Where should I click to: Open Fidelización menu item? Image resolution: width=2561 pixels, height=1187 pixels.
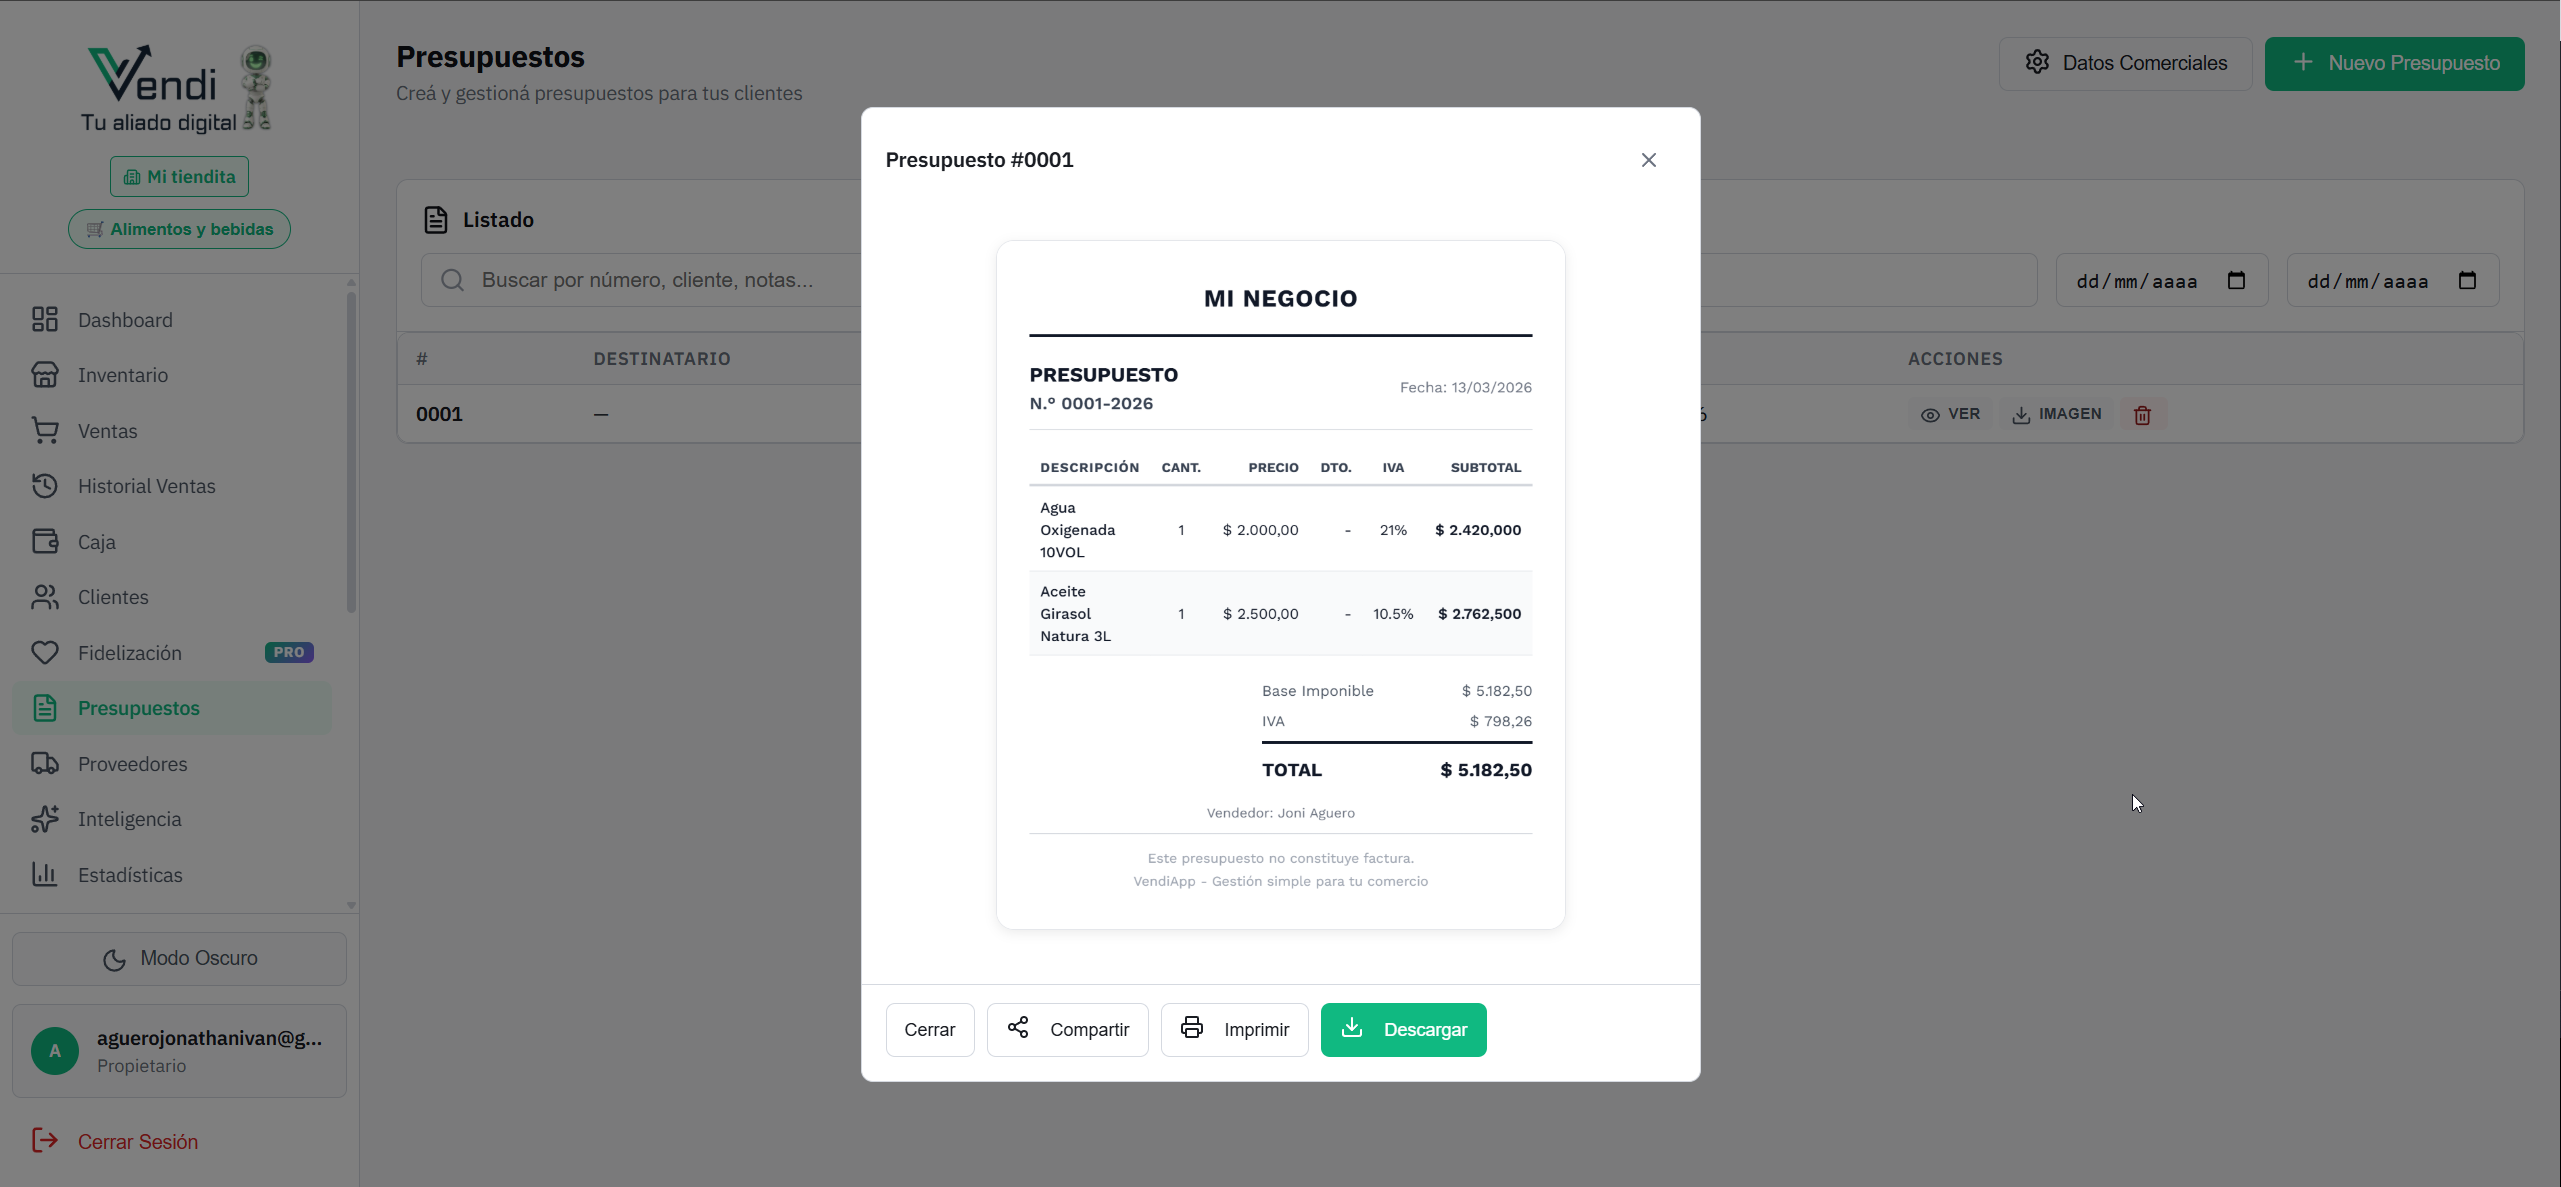(130, 653)
